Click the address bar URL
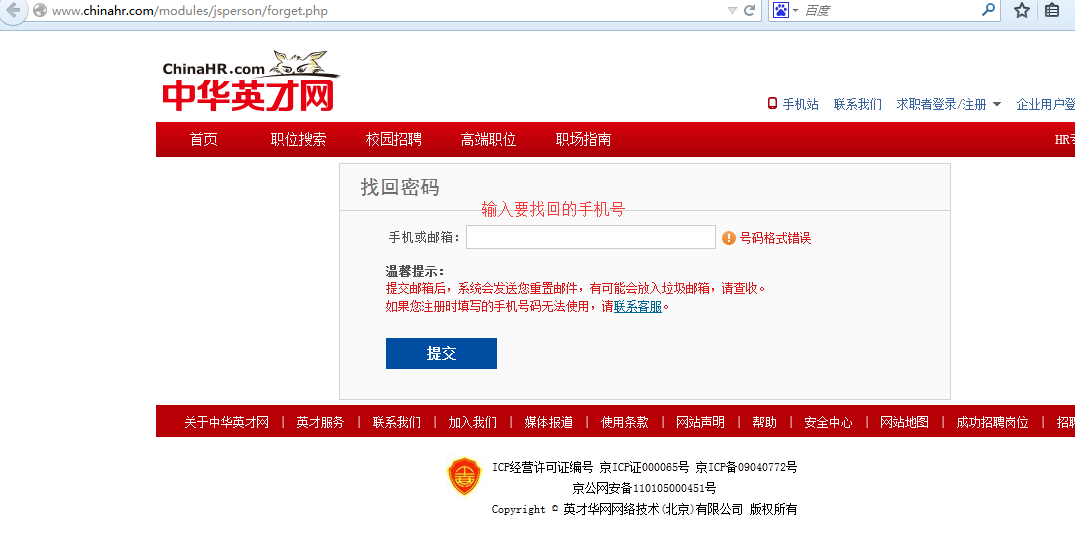The height and width of the screenshot is (538, 1075). pos(190,11)
